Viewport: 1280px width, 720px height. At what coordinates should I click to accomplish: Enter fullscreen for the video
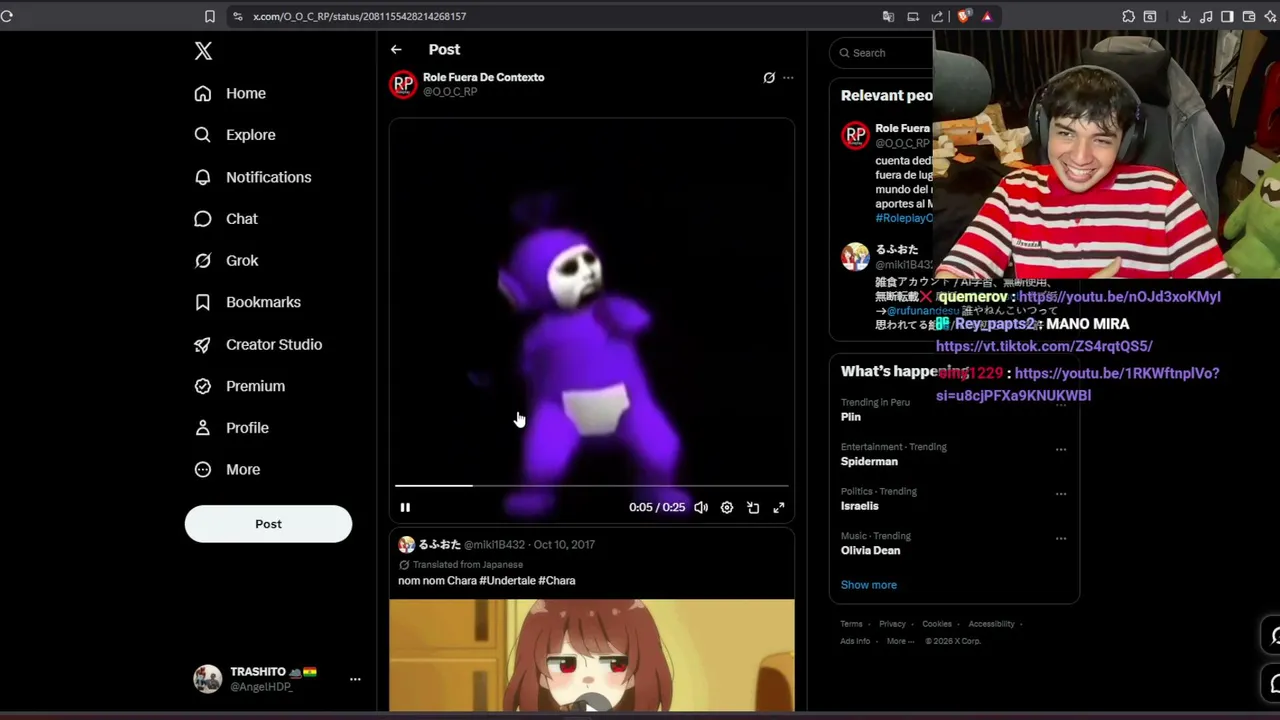779,507
